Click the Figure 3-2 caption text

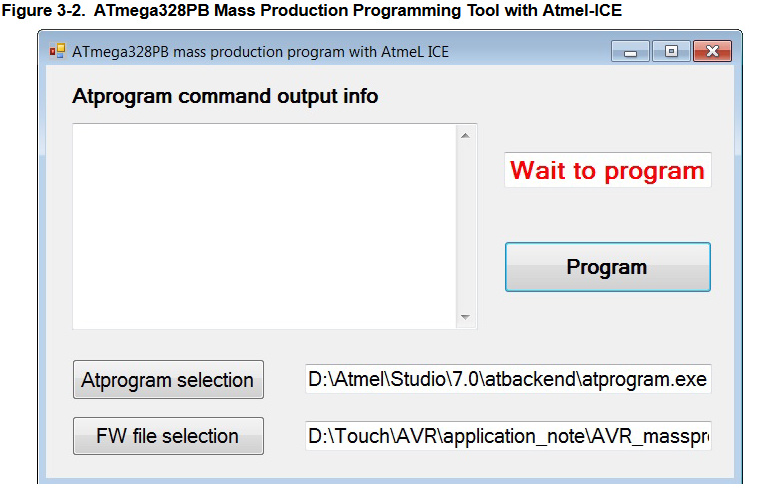pyautogui.click(x=312, y=10)
